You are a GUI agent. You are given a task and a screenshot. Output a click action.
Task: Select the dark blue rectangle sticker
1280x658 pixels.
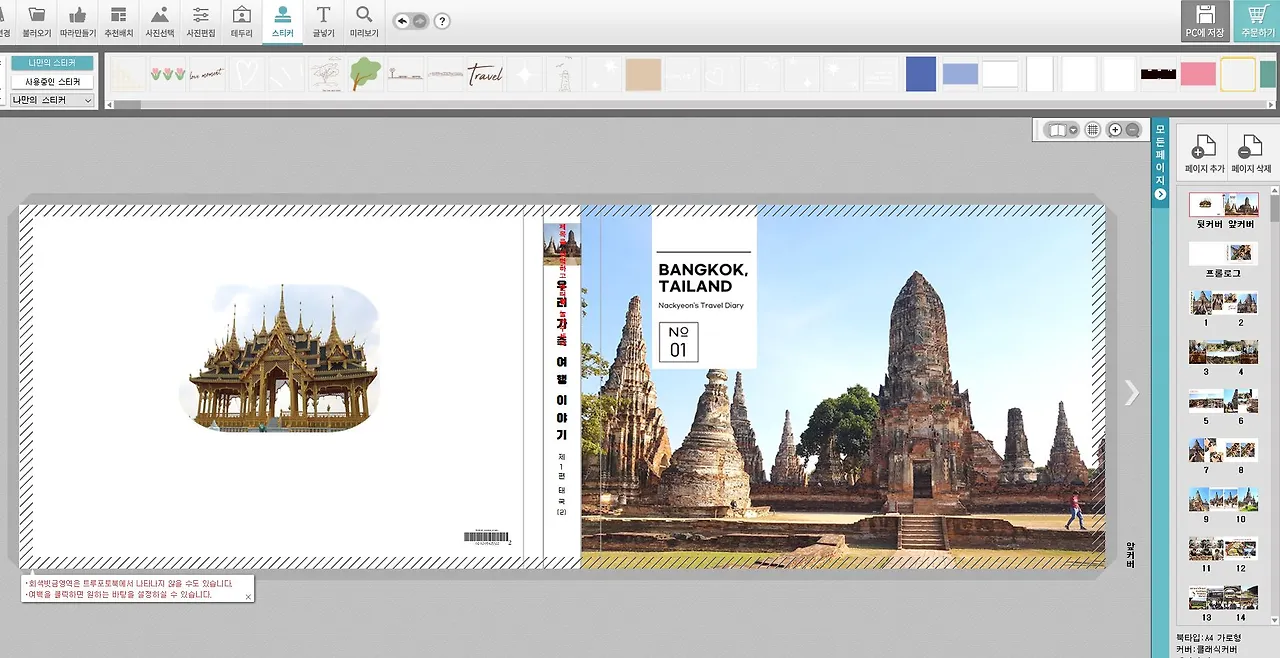pyautogui.click(x=921, y=74)
